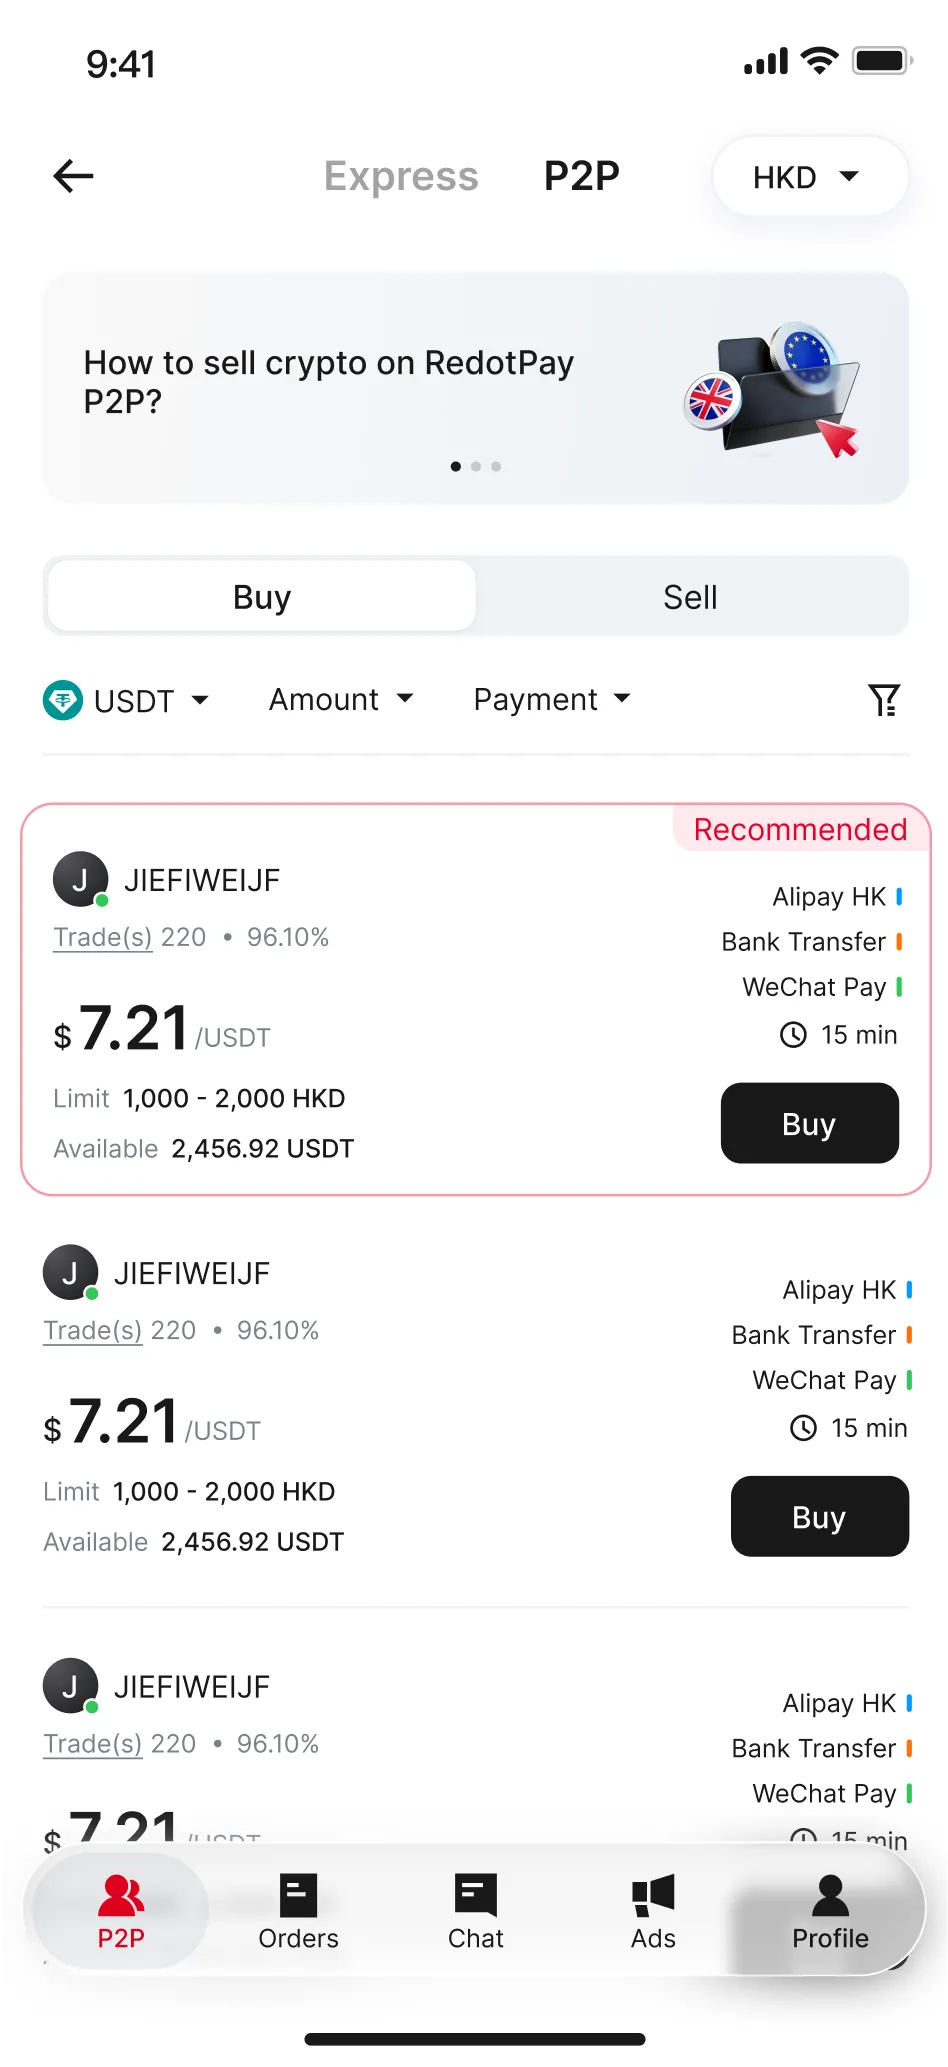
Task: Open the filter funnel icon
Action: [x=884, y=700]
